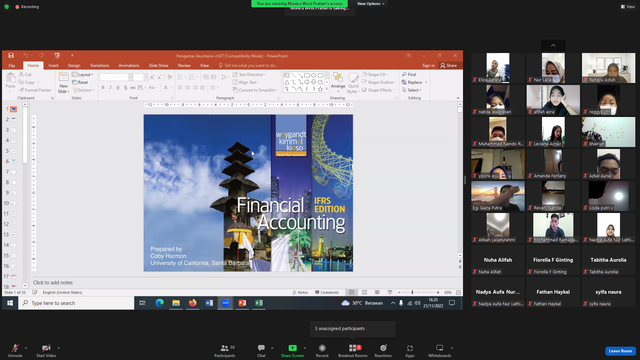This screenshot has width=640, height=360.
Task: Click the Save icon in PowerPoint title bar
Action: [11, 56]
